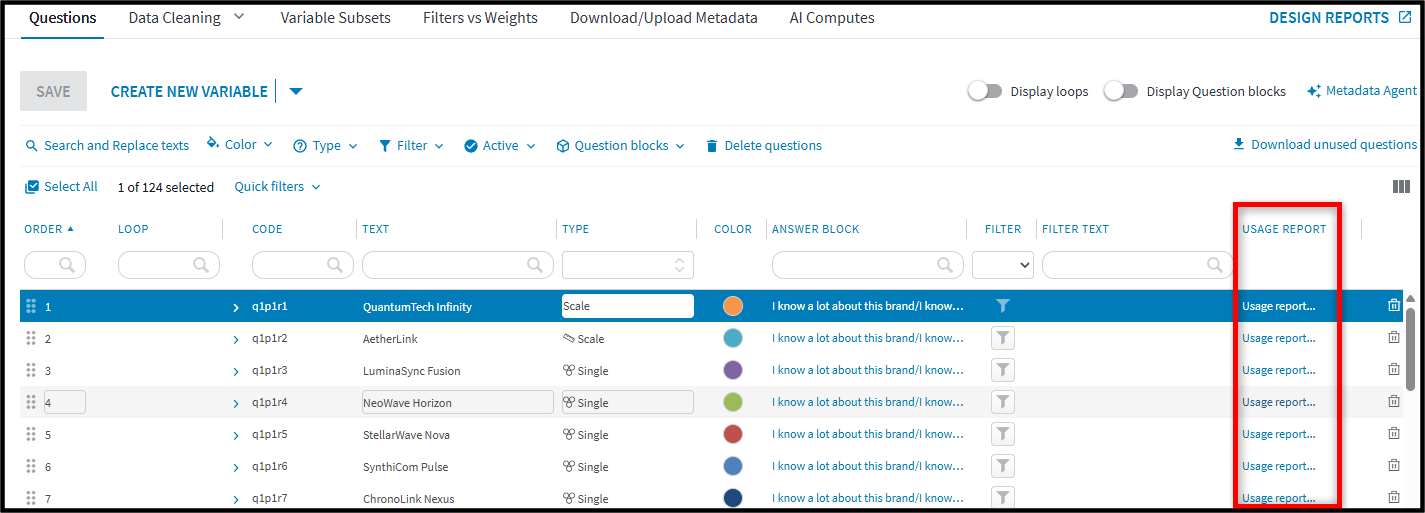
Task: Open Usage report link for AetherLink
Action: pos(1279,338)
